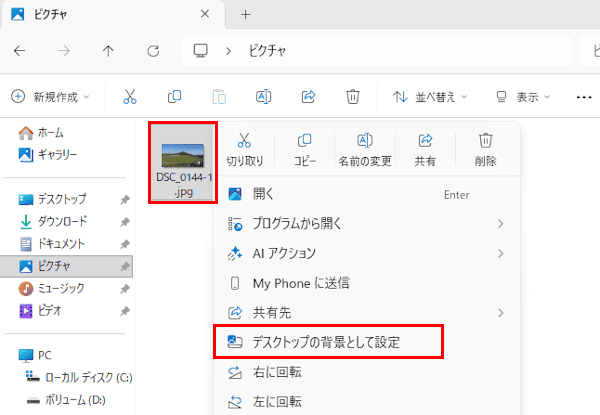
Task: Click the Share icon in the toolbar
Action: point(308,97)
